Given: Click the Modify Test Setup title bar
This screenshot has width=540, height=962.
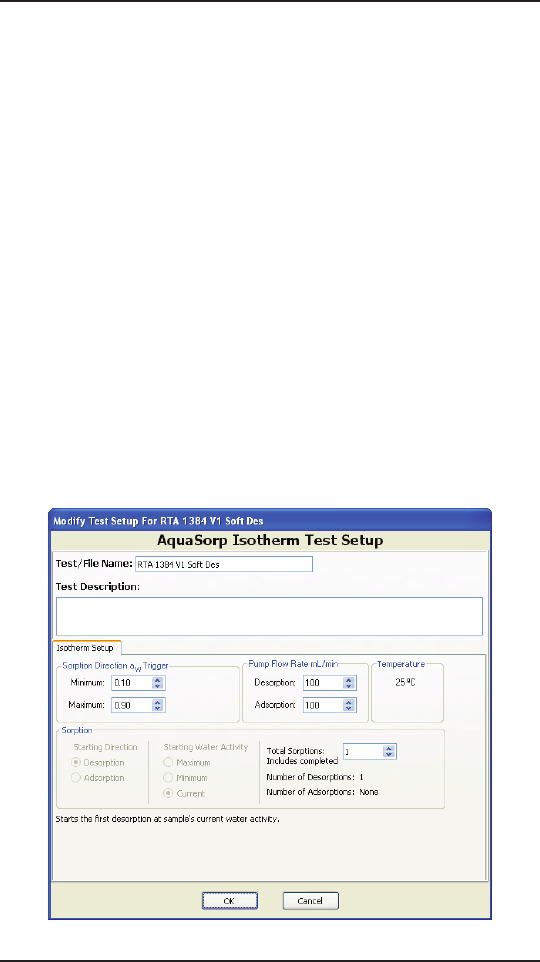Looking at the screenshot, I should (270, 521).
